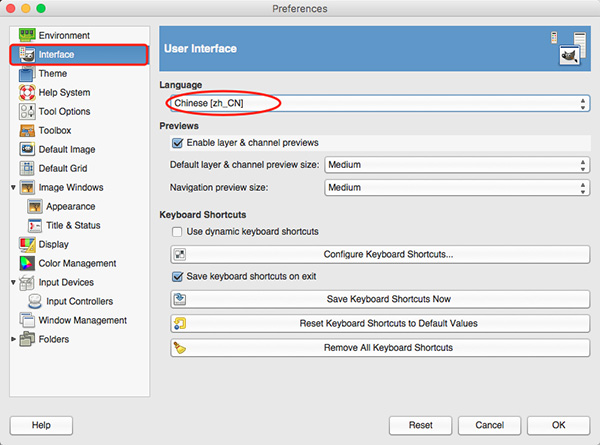
Task: Click Configure Keyboard Shortcuts button
Action: 380,254
